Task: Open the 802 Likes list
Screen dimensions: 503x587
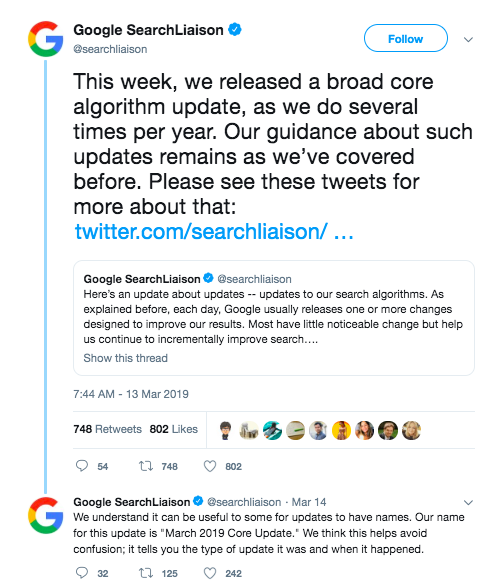Action: [174, 429]
